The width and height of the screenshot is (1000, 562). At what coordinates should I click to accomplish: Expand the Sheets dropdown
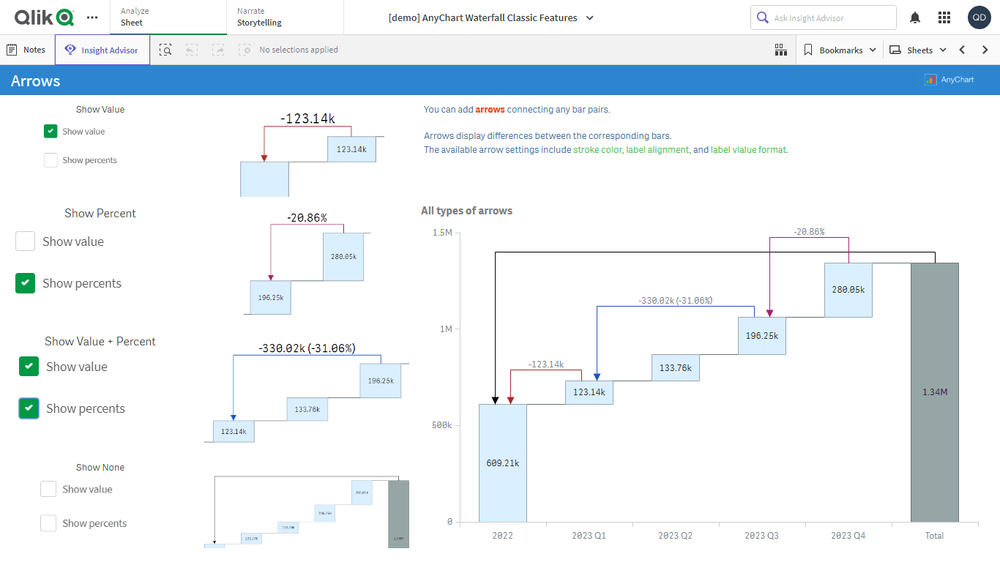[917, 50]
